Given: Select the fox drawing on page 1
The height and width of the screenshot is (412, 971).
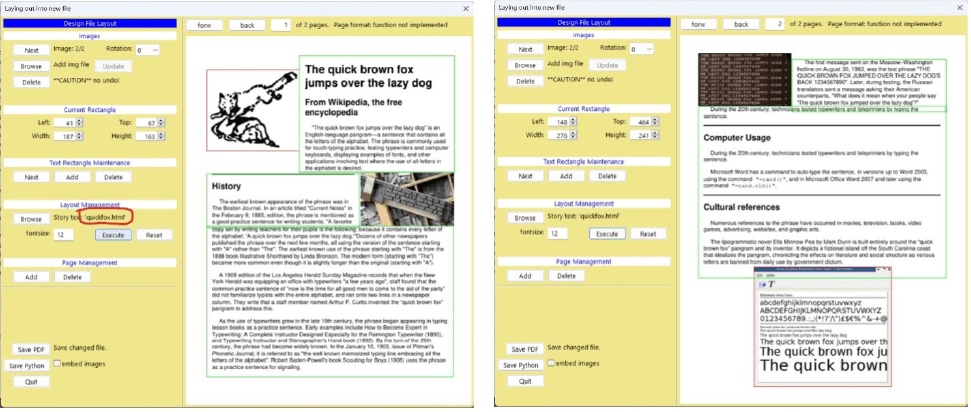Looking at the screenshot, I should (253, 110).
